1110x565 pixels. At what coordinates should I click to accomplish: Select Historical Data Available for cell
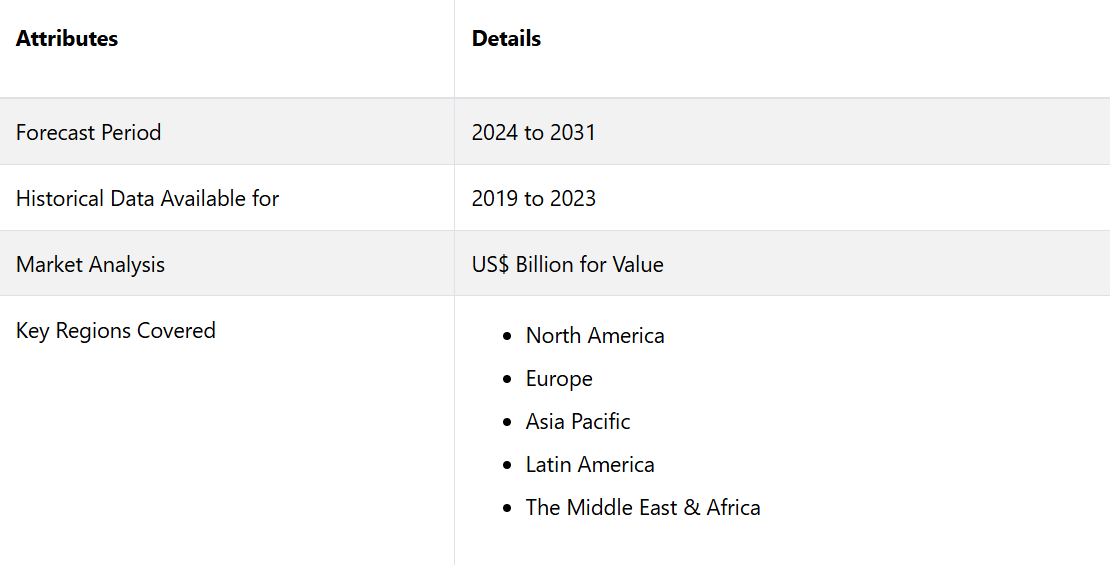[x=227, y=198]
